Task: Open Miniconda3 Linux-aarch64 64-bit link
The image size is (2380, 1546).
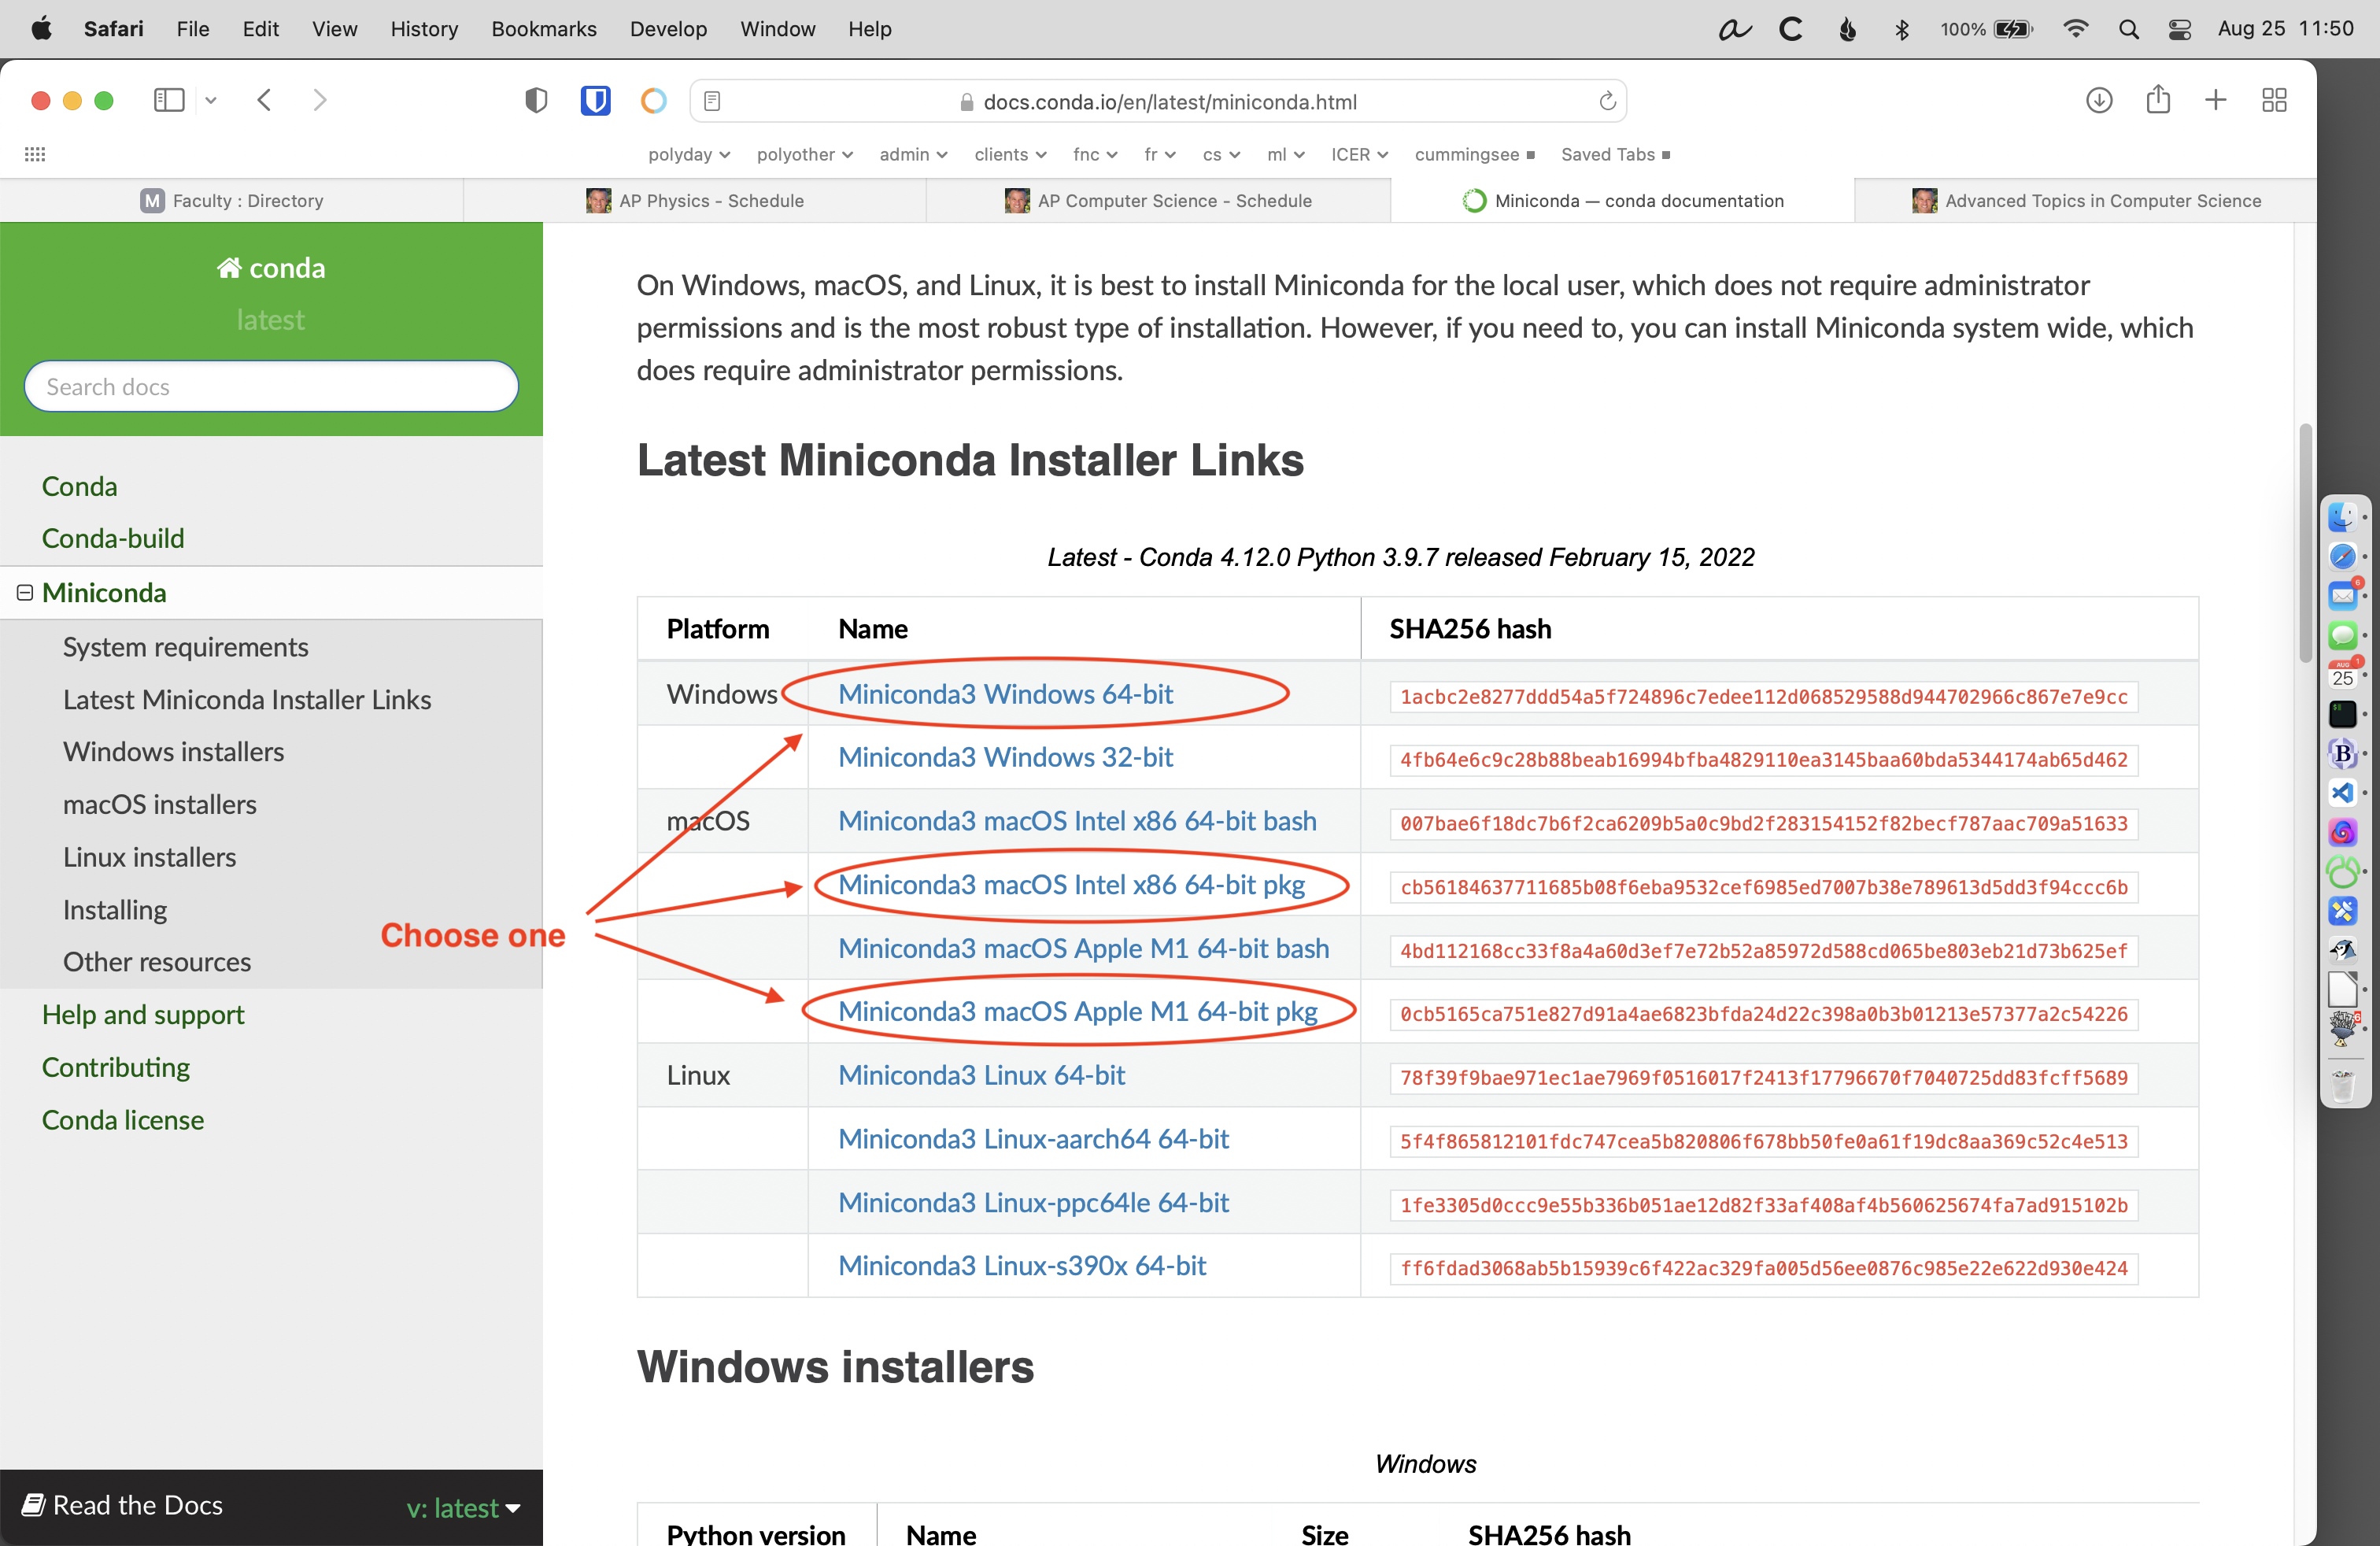Action: (x=1033, y=1138)
